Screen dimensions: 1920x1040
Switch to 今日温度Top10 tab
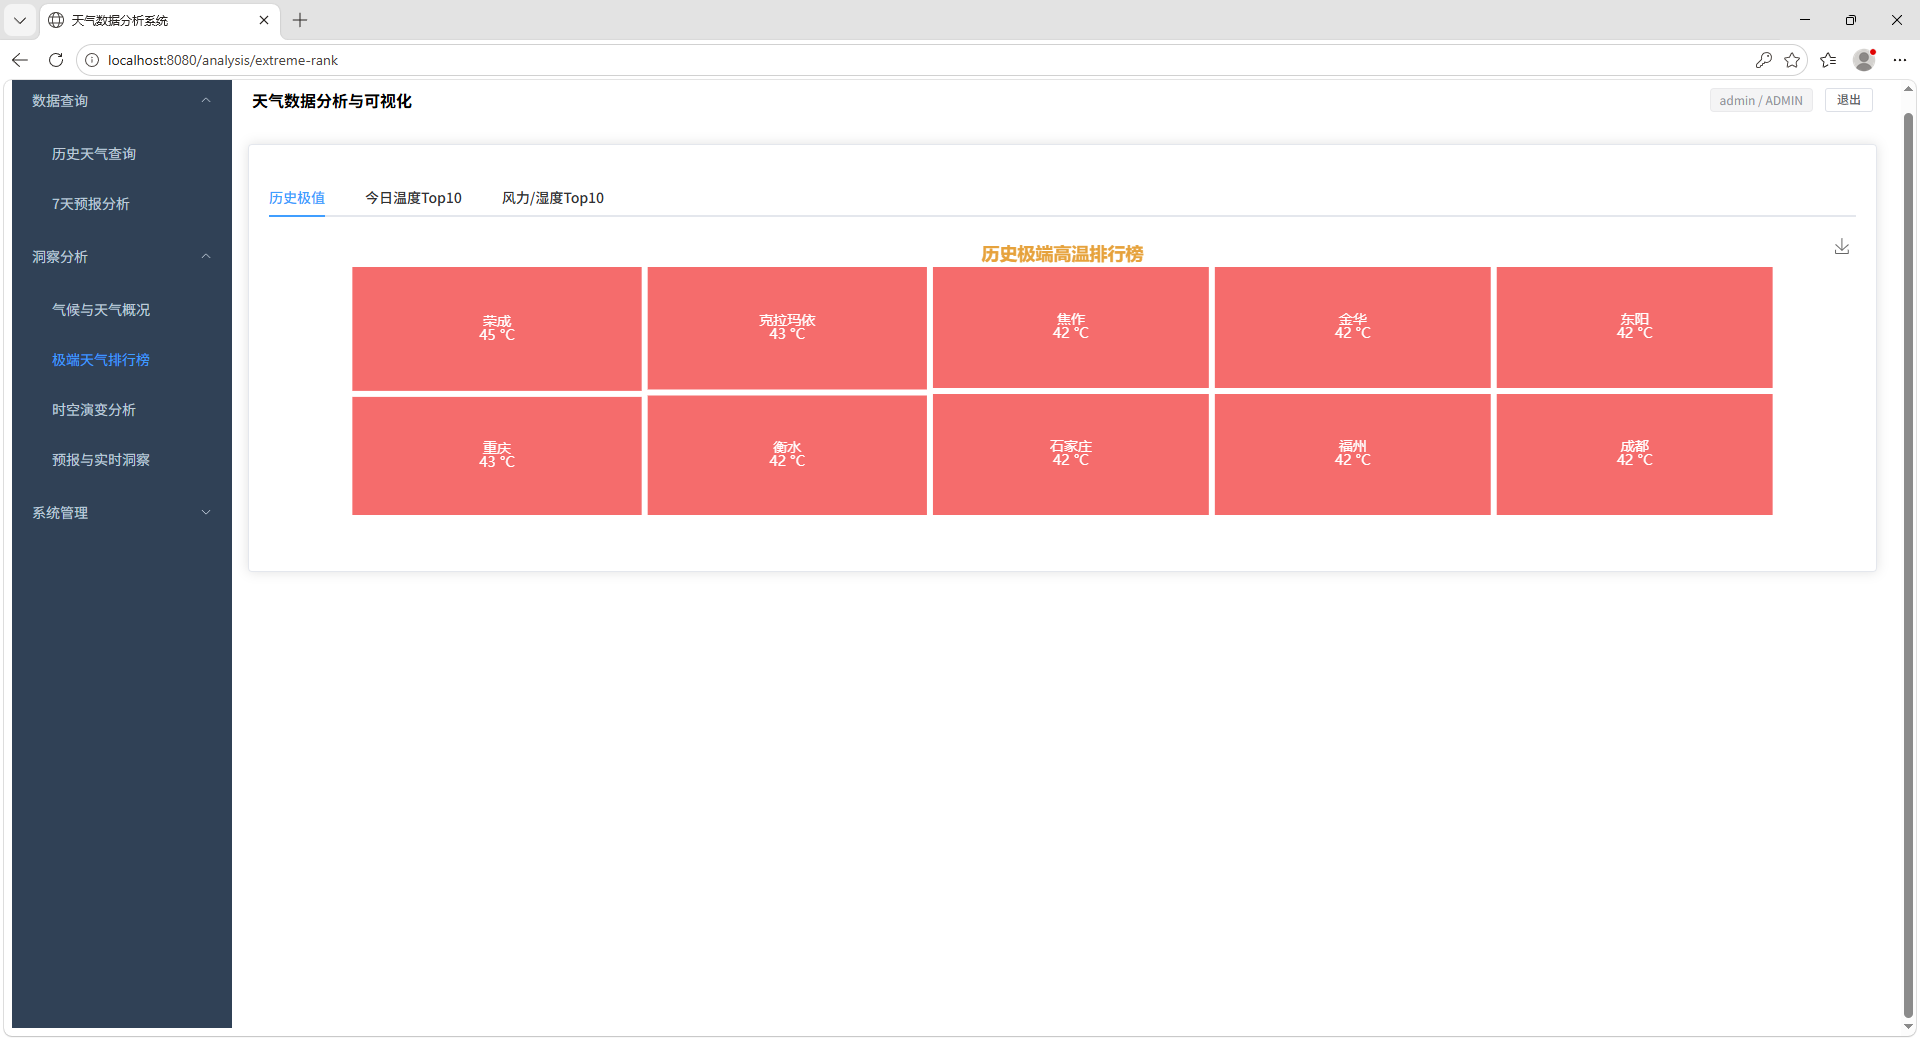click(413, 198)
